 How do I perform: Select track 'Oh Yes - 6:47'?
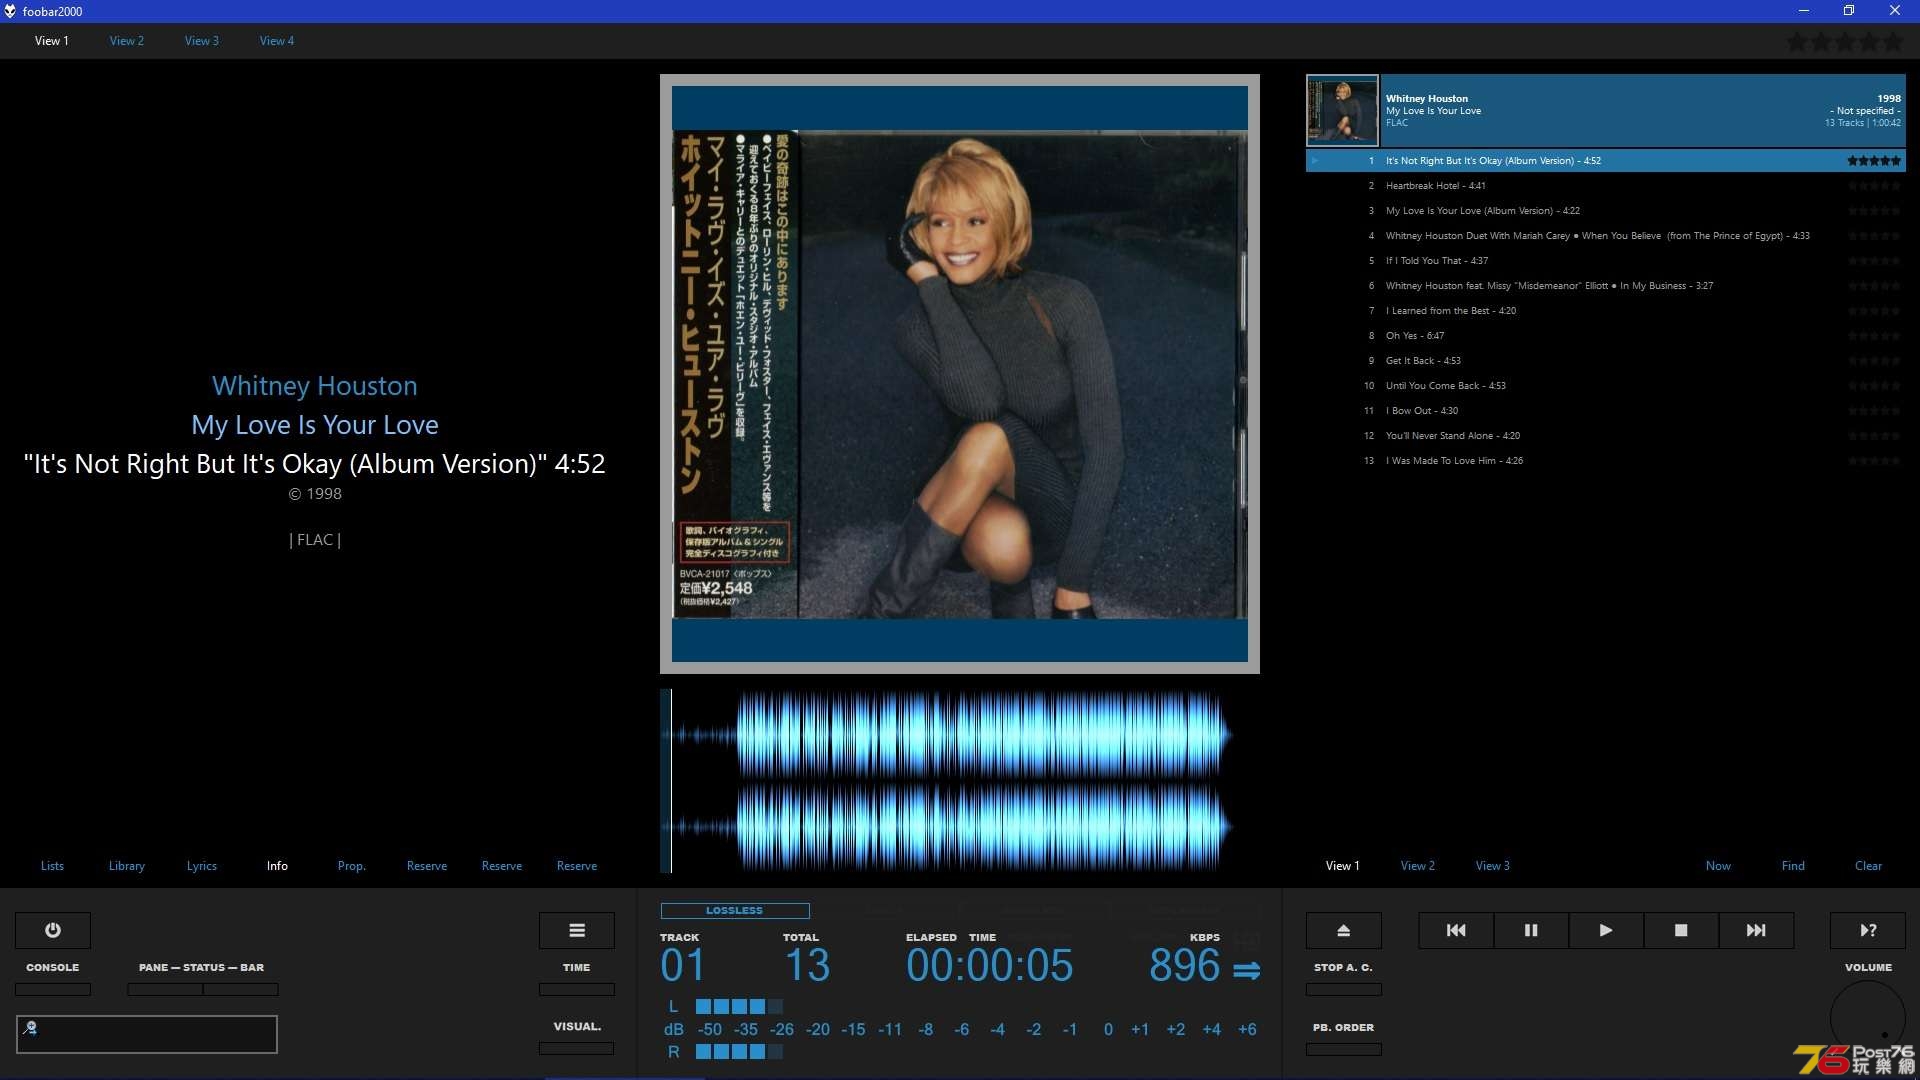(1606, 336)
